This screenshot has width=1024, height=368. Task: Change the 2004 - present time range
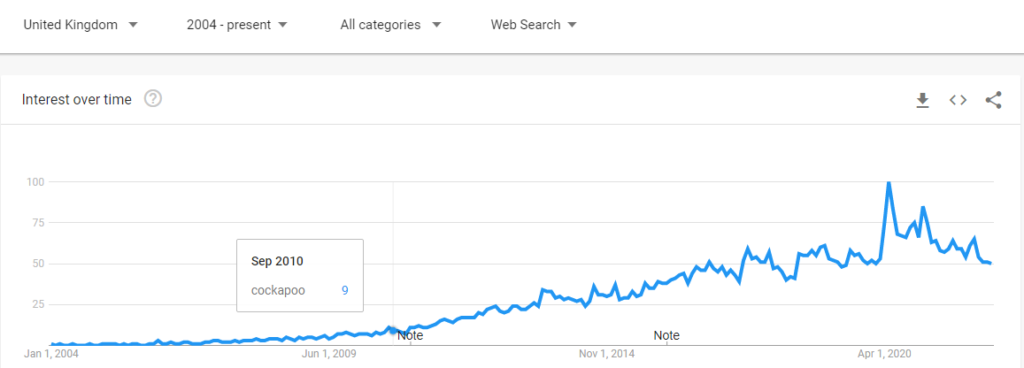coord(237,25)
